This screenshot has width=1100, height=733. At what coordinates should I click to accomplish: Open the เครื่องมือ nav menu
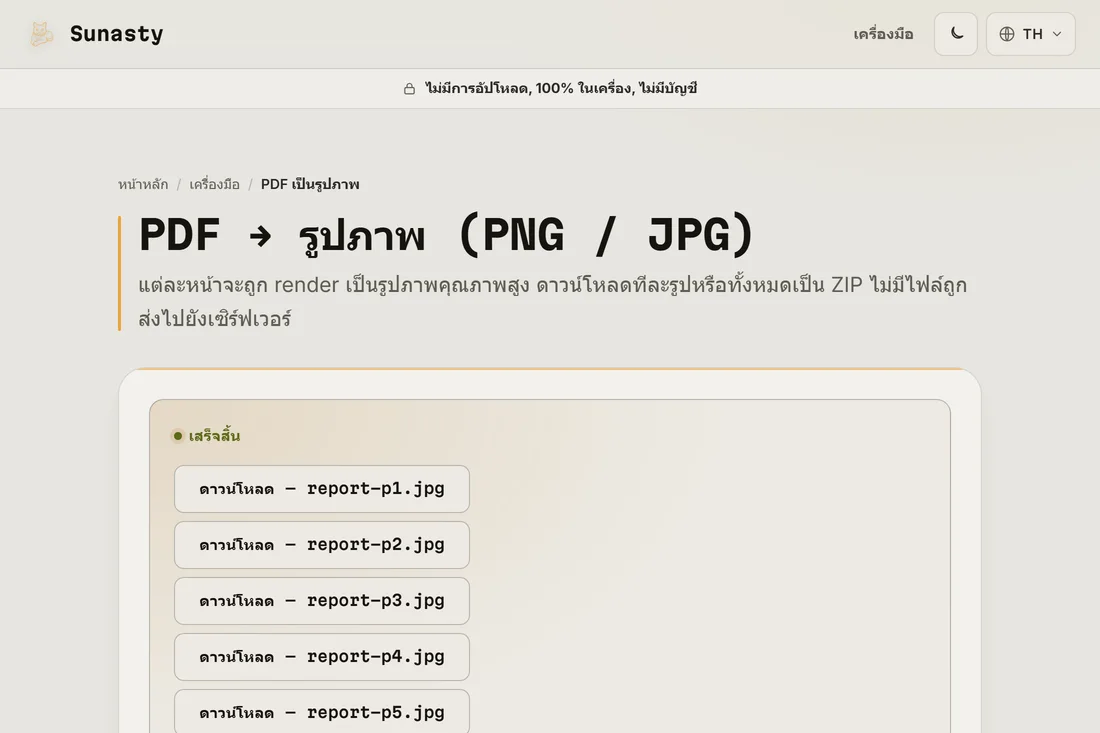[883, 34]
